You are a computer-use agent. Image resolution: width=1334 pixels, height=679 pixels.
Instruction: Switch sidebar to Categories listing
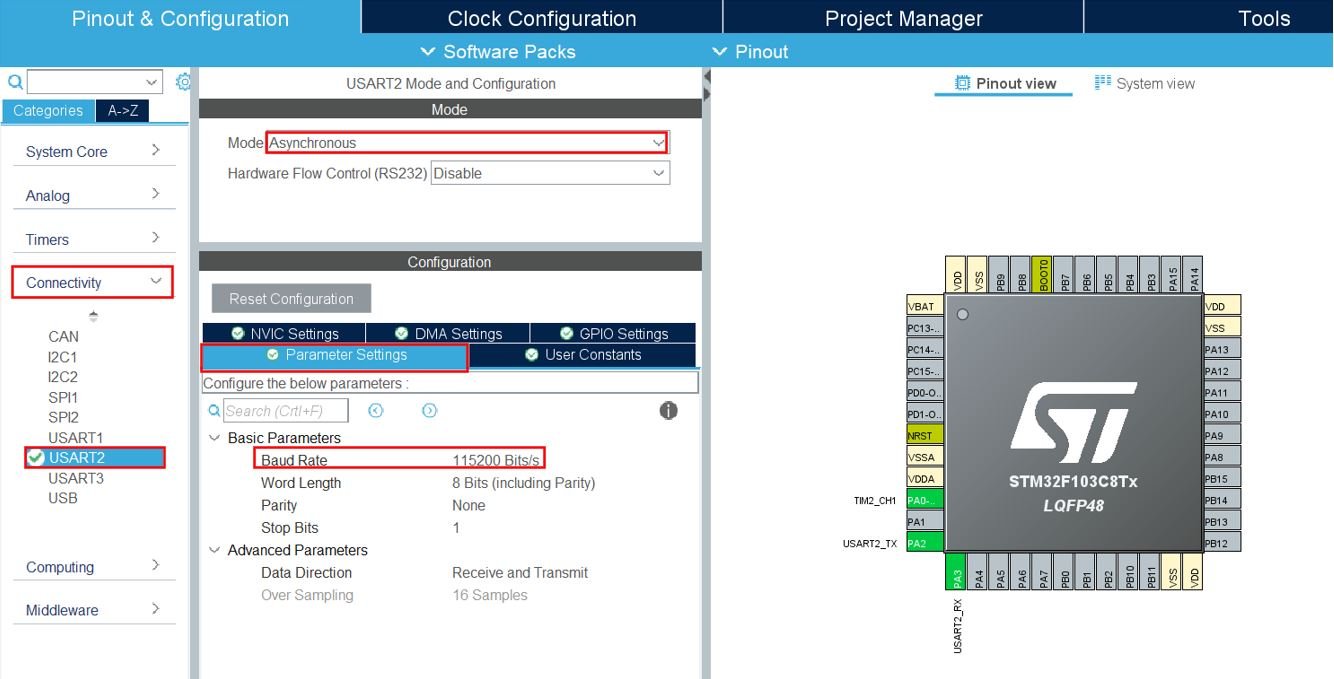click(x=48, y=111)
